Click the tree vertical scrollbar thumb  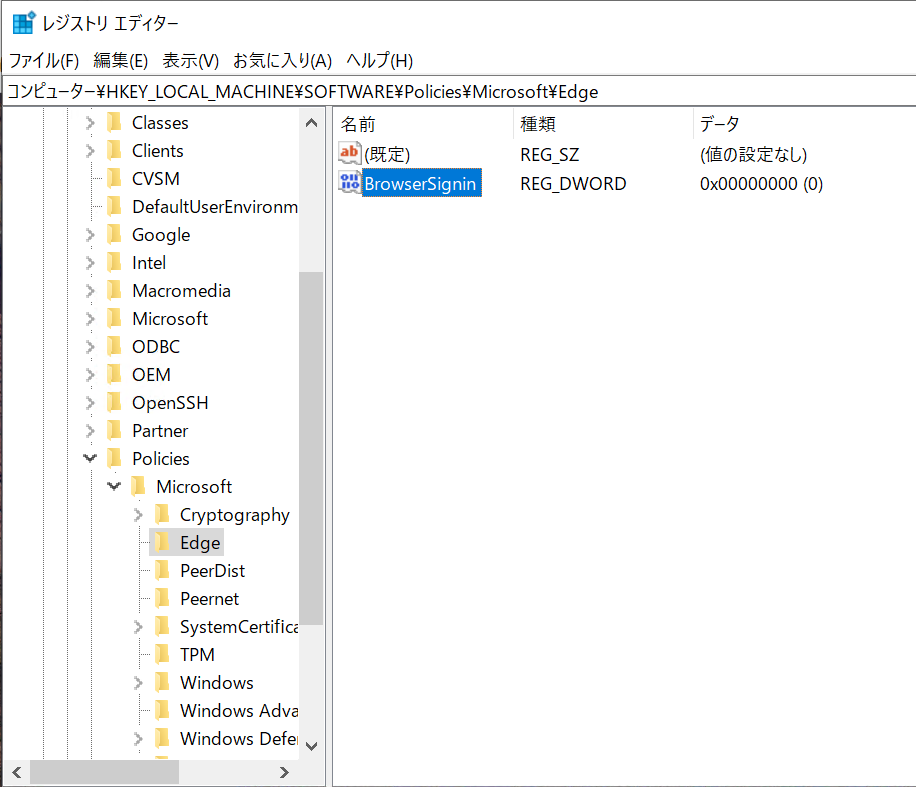coord(311,449)
